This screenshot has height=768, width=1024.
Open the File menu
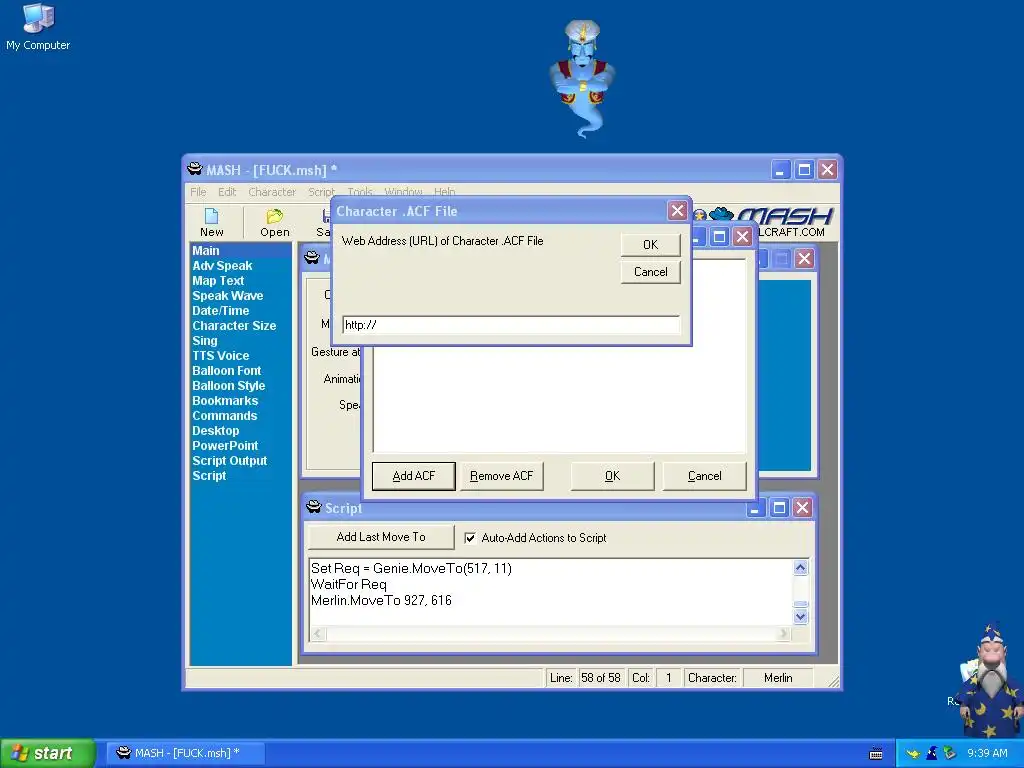[198, 192]
